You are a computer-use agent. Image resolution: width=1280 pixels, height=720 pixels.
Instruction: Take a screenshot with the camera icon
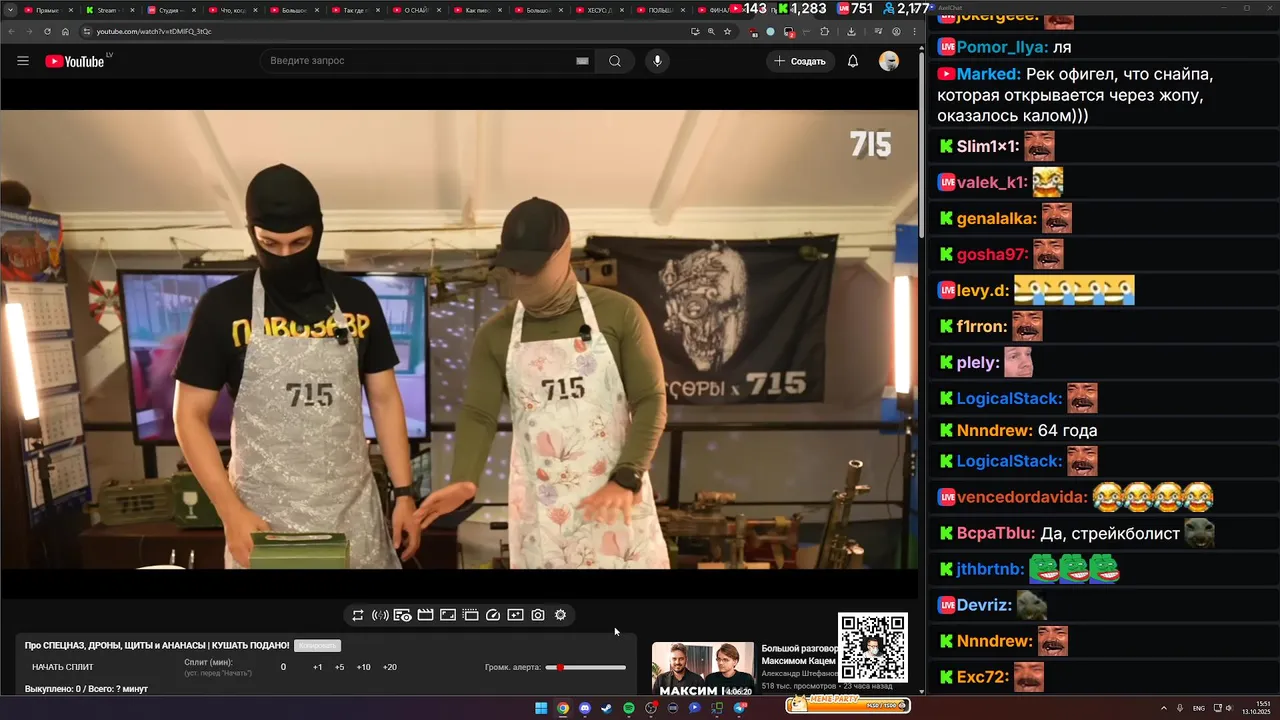pos(538,615)
